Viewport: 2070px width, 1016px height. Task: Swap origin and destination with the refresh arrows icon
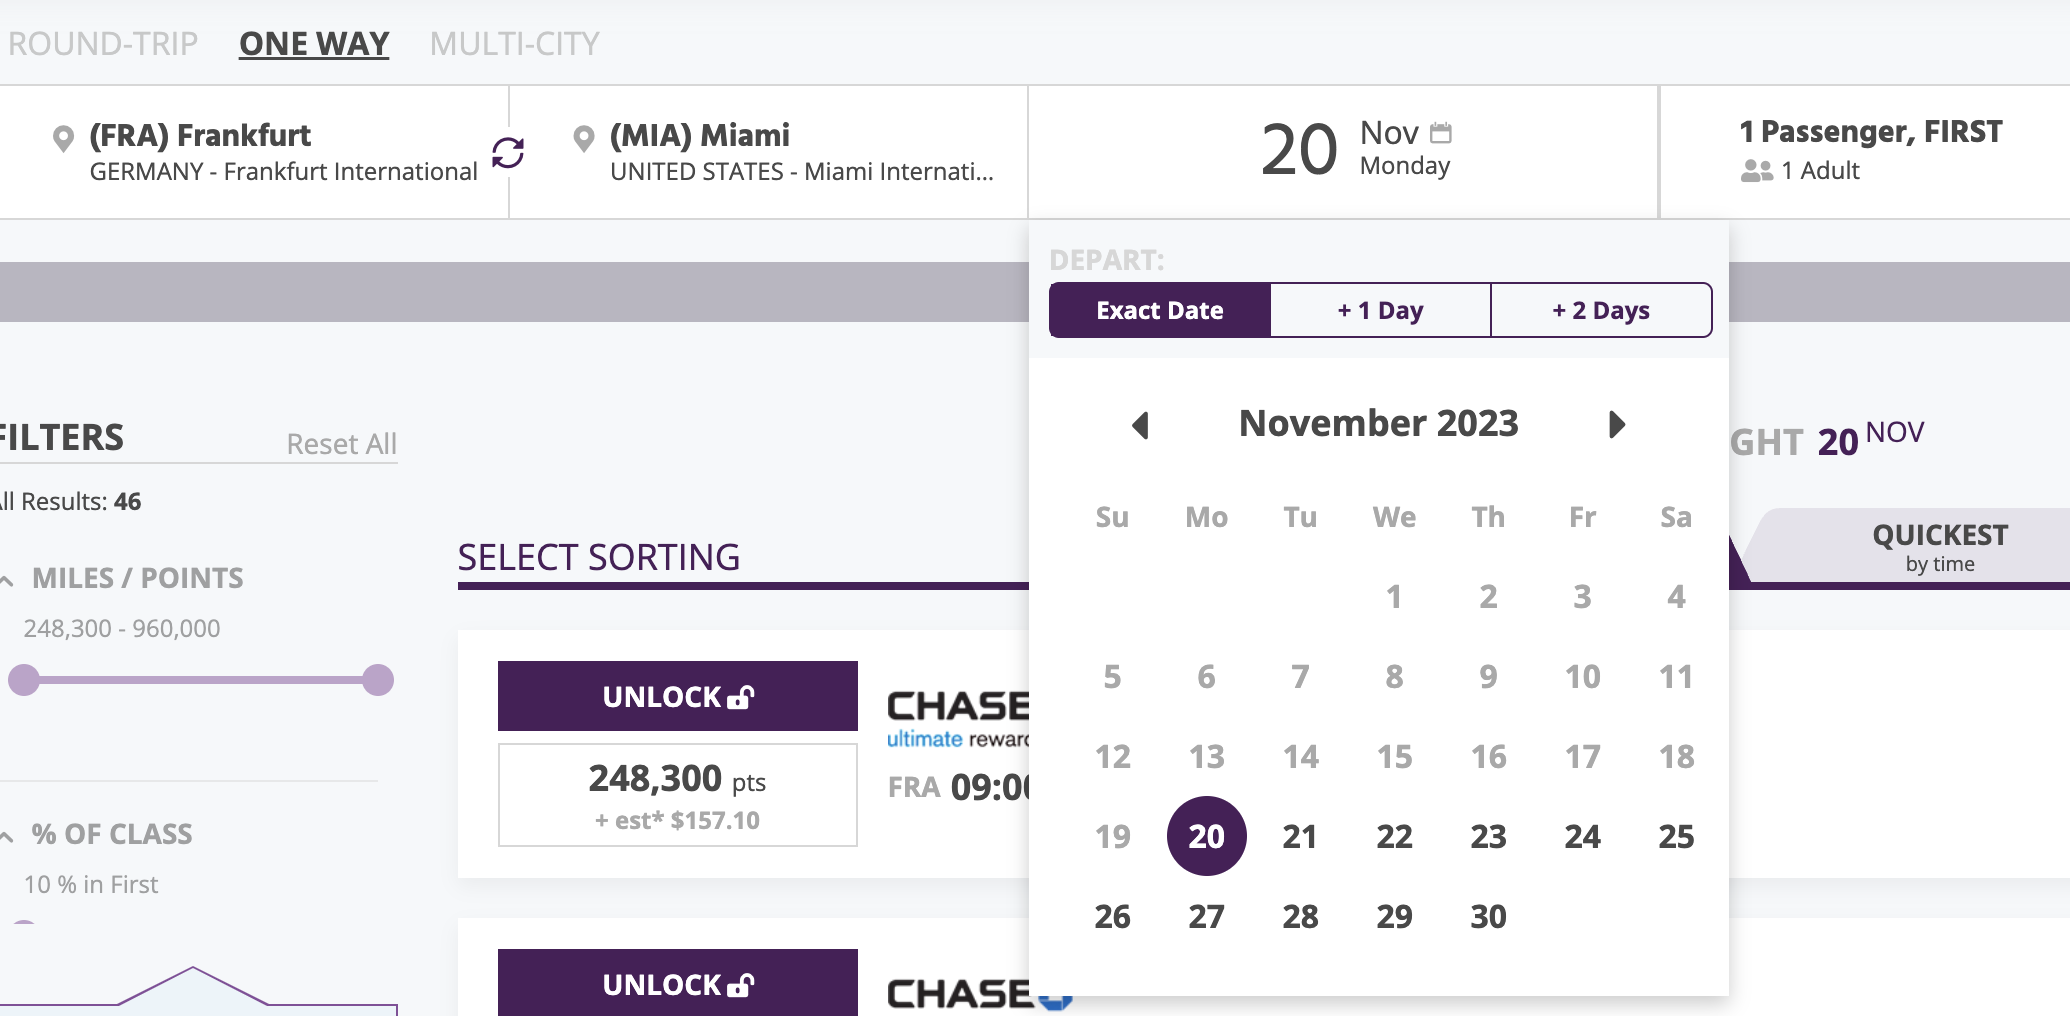pyautogui.click(x=508, y=152)
